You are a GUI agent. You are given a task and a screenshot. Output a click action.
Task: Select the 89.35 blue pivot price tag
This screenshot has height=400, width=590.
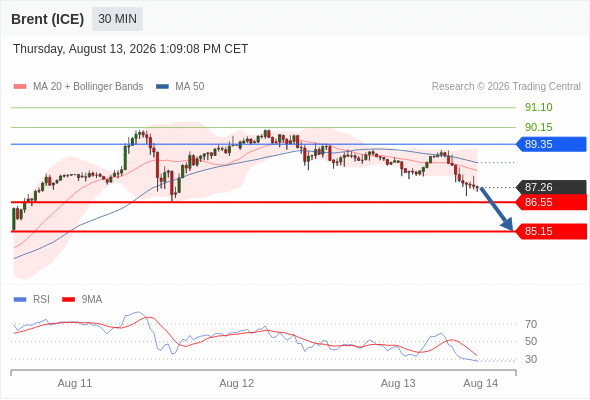click(551, 144)
